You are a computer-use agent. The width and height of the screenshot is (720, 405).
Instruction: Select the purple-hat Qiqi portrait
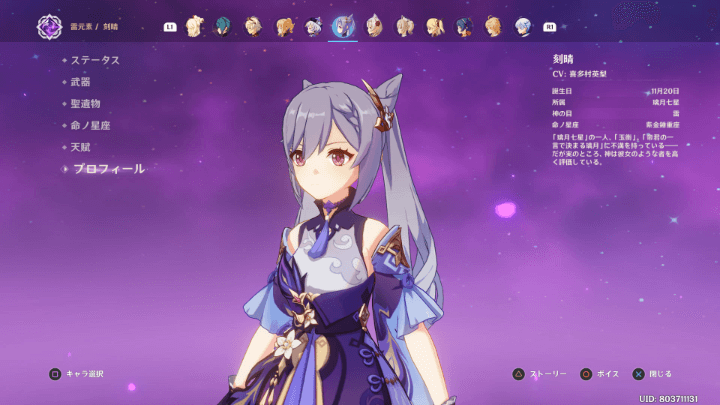tap(313, 26)
